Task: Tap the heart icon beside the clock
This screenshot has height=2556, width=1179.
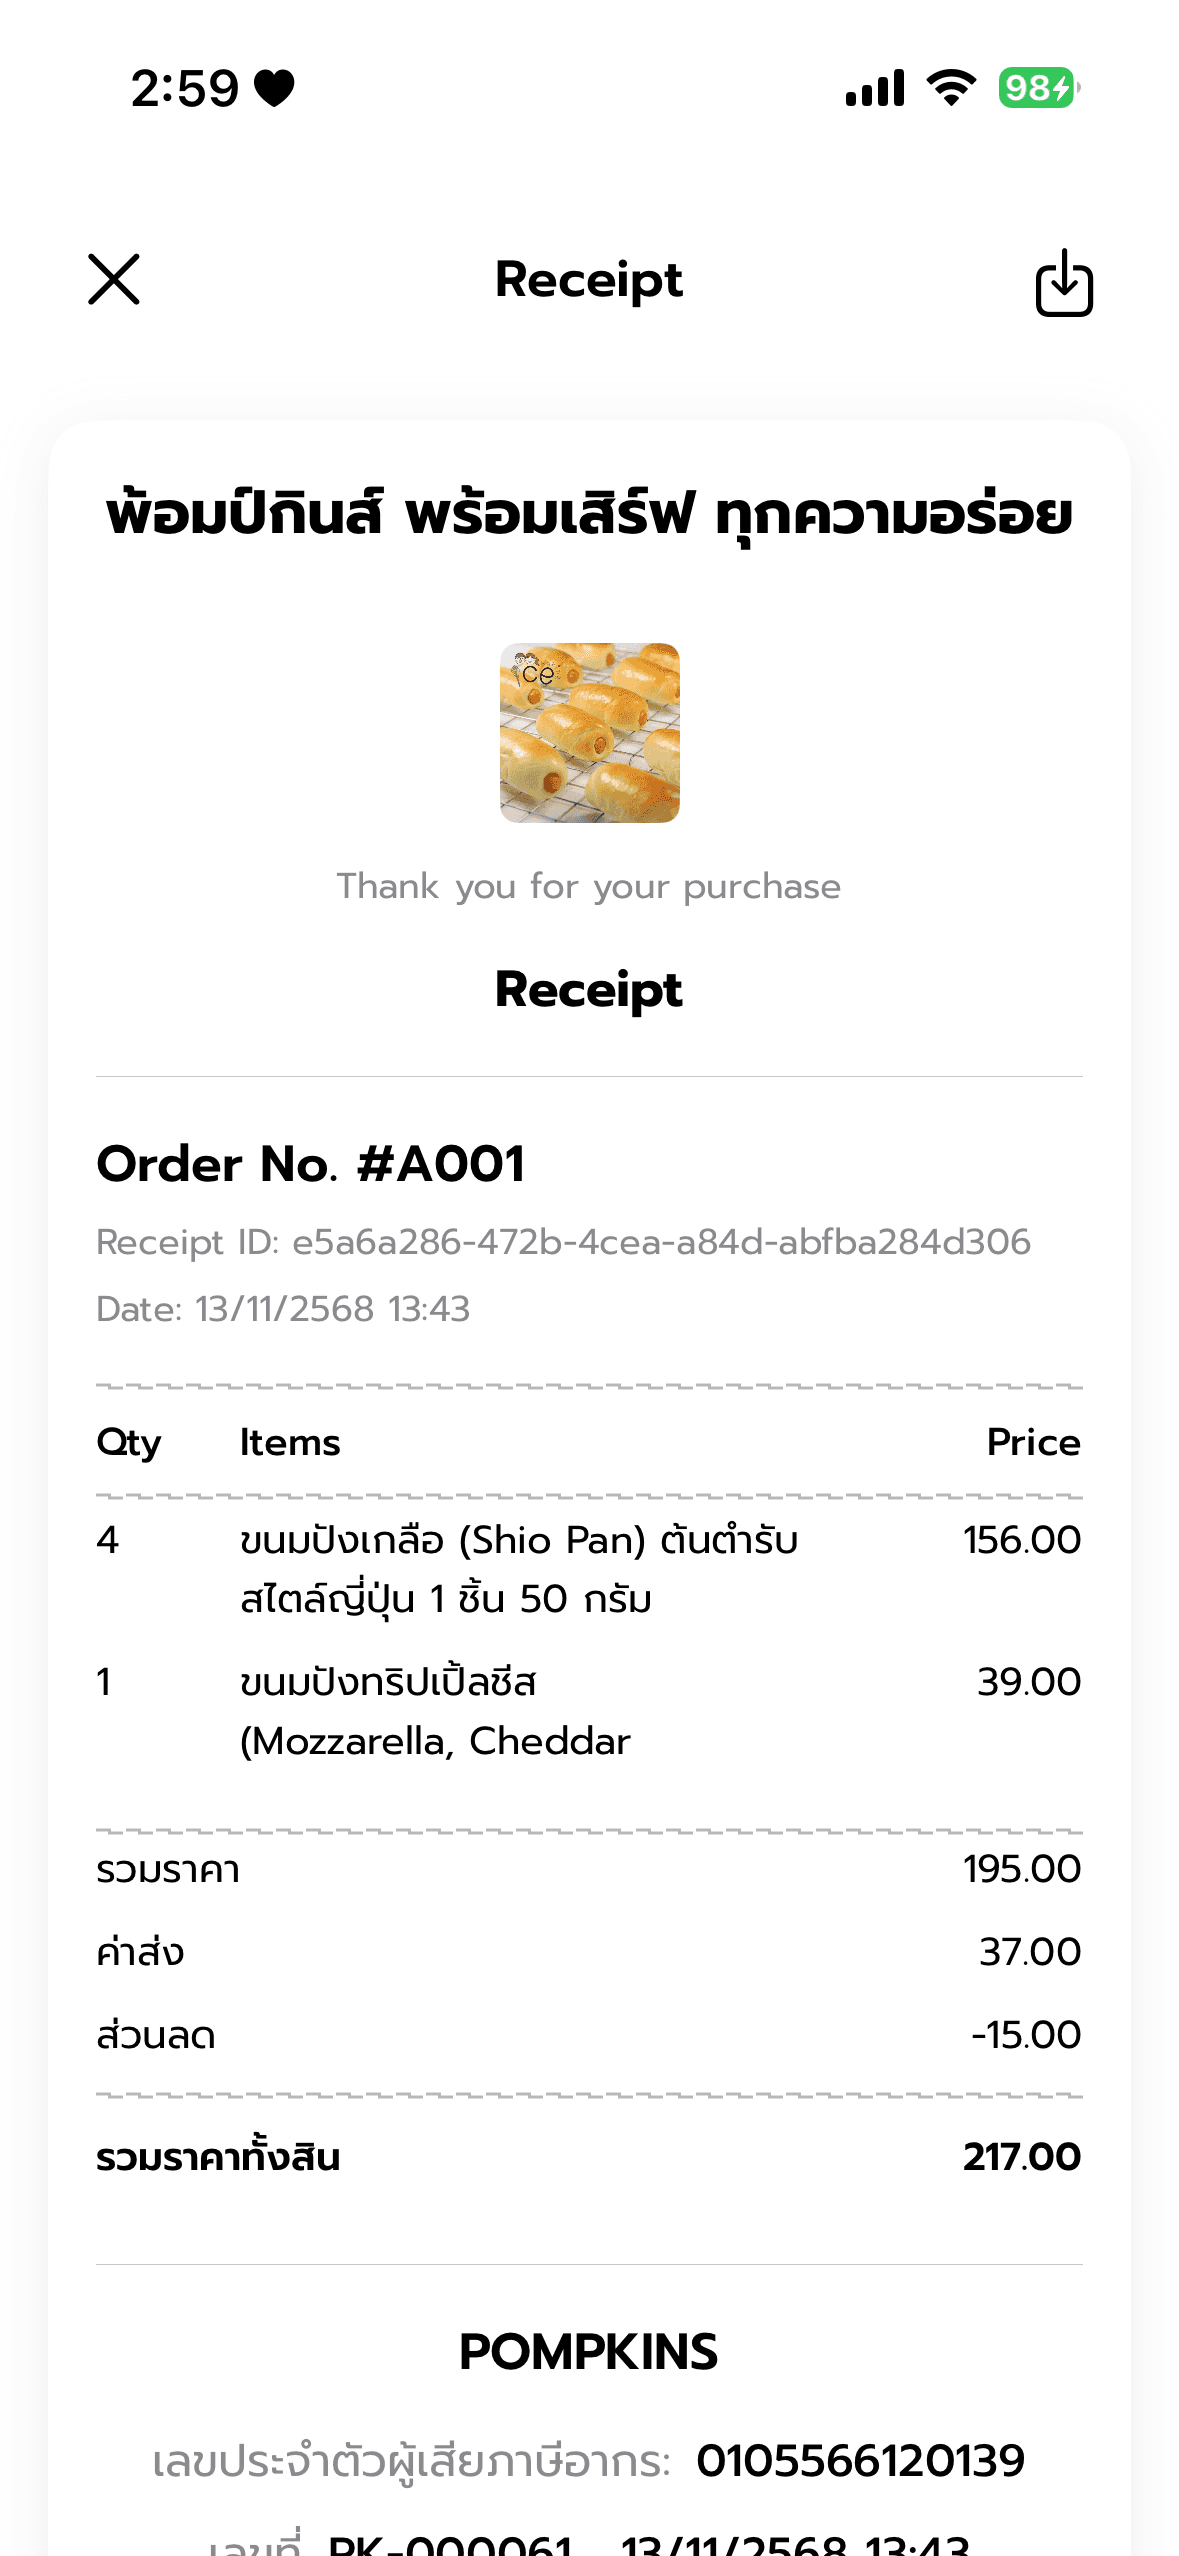Action: (x=274, y=88)
